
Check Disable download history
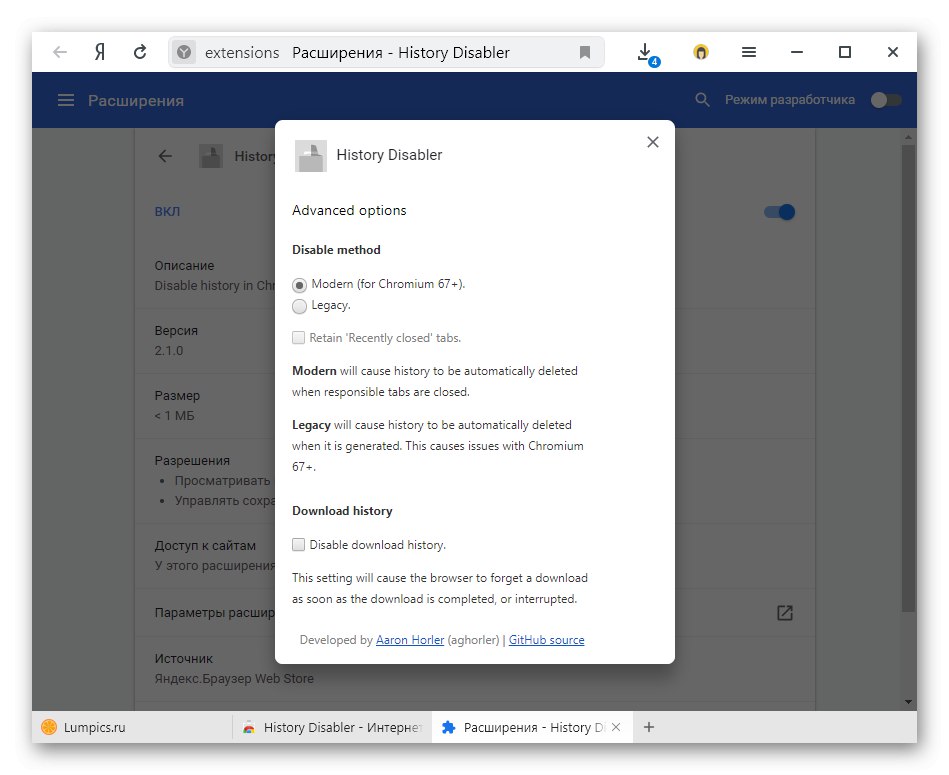298,544
